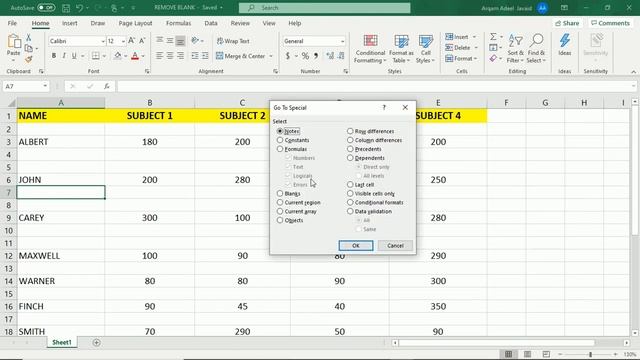Open the Delete cells dropdown arrow

pos(476,48)
